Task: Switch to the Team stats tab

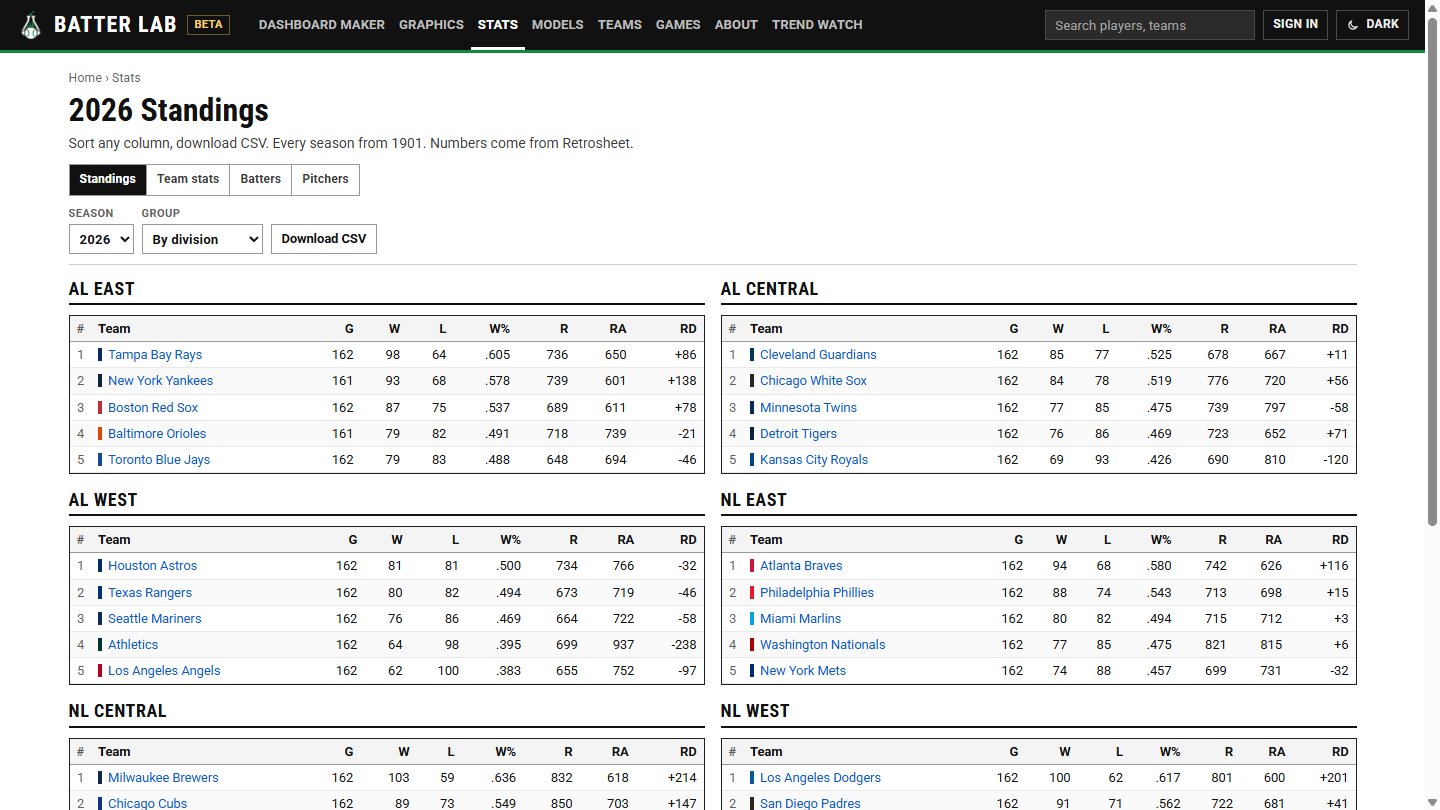Action: tap(188, 179)
